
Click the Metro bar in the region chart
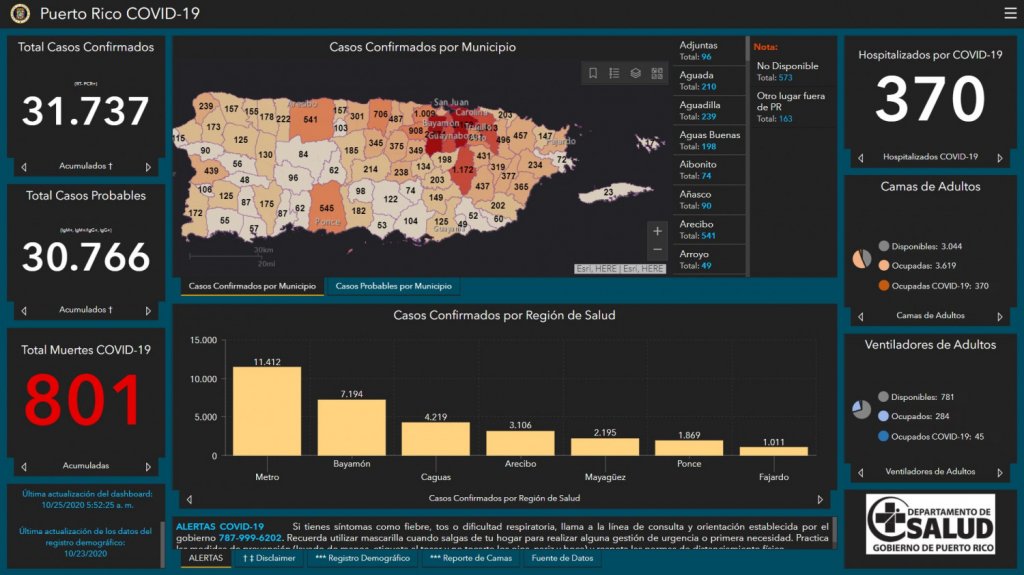pyautogui.click(x=267, y=411)
